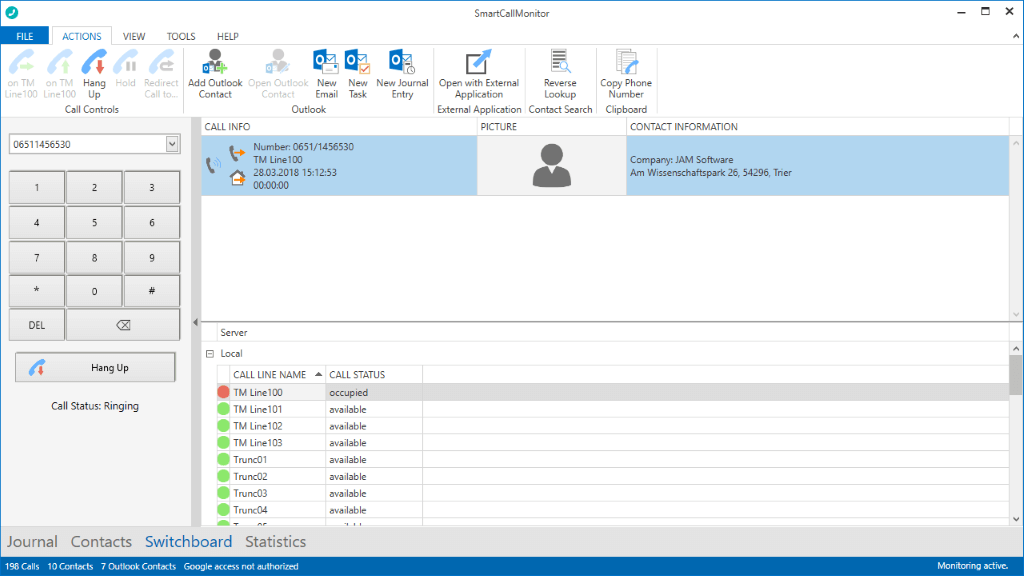Viewport: 1024px width, 576px height.
Task: Collapse the Local server group
Action: pyautogui.click(x=208, y=353)
